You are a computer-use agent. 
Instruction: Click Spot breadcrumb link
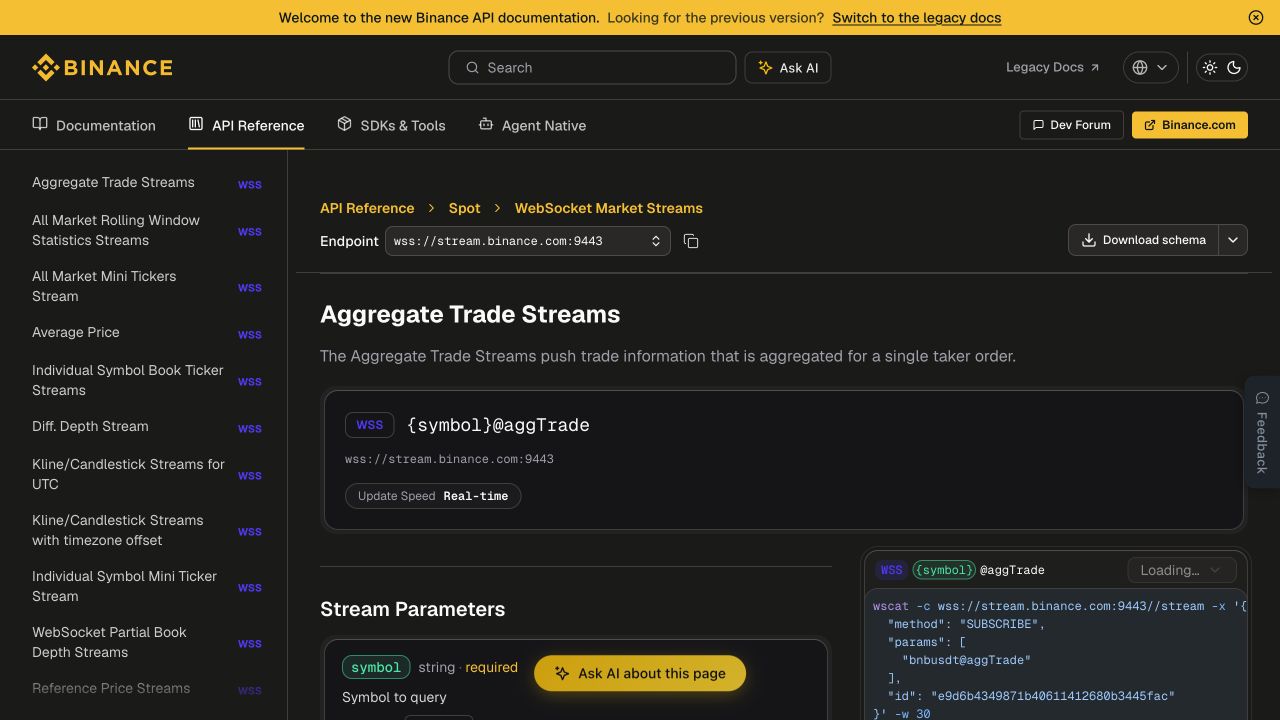coord(464,208)
